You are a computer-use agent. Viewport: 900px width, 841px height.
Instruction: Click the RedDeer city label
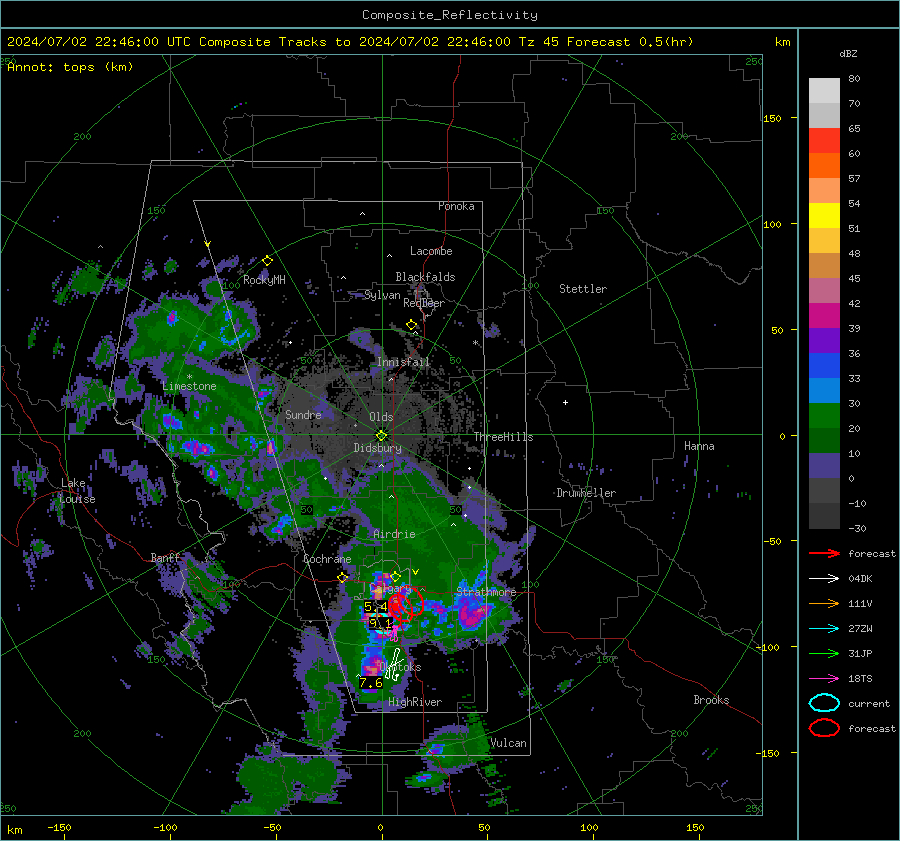point(424,303)
